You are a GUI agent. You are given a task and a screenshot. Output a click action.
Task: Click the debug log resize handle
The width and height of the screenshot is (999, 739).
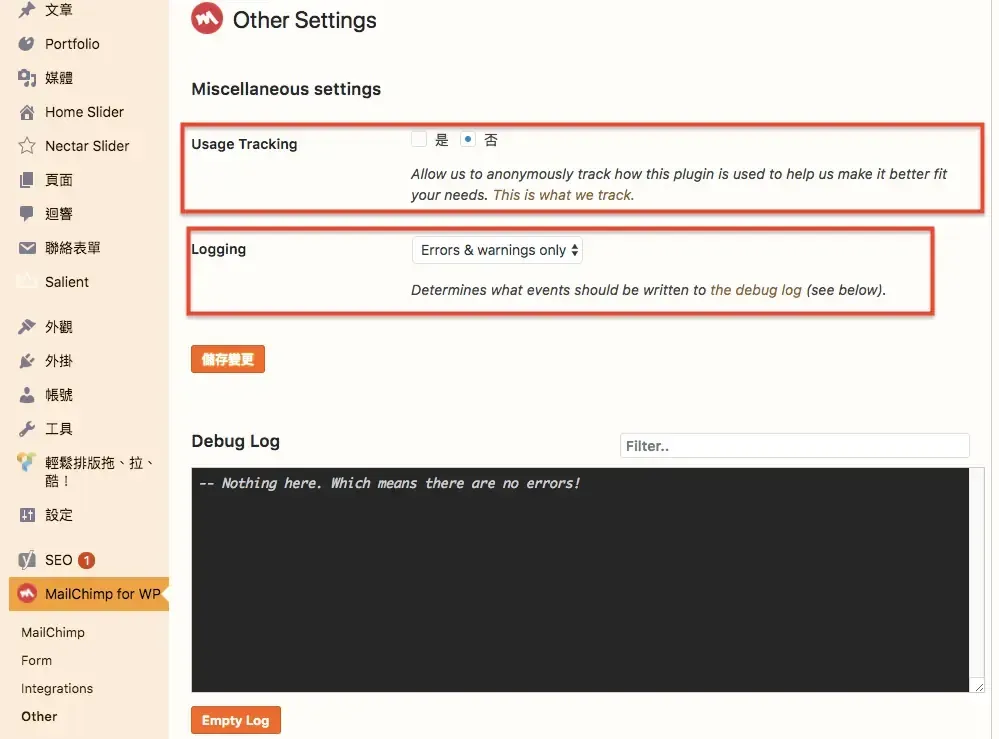click(979, 687)
